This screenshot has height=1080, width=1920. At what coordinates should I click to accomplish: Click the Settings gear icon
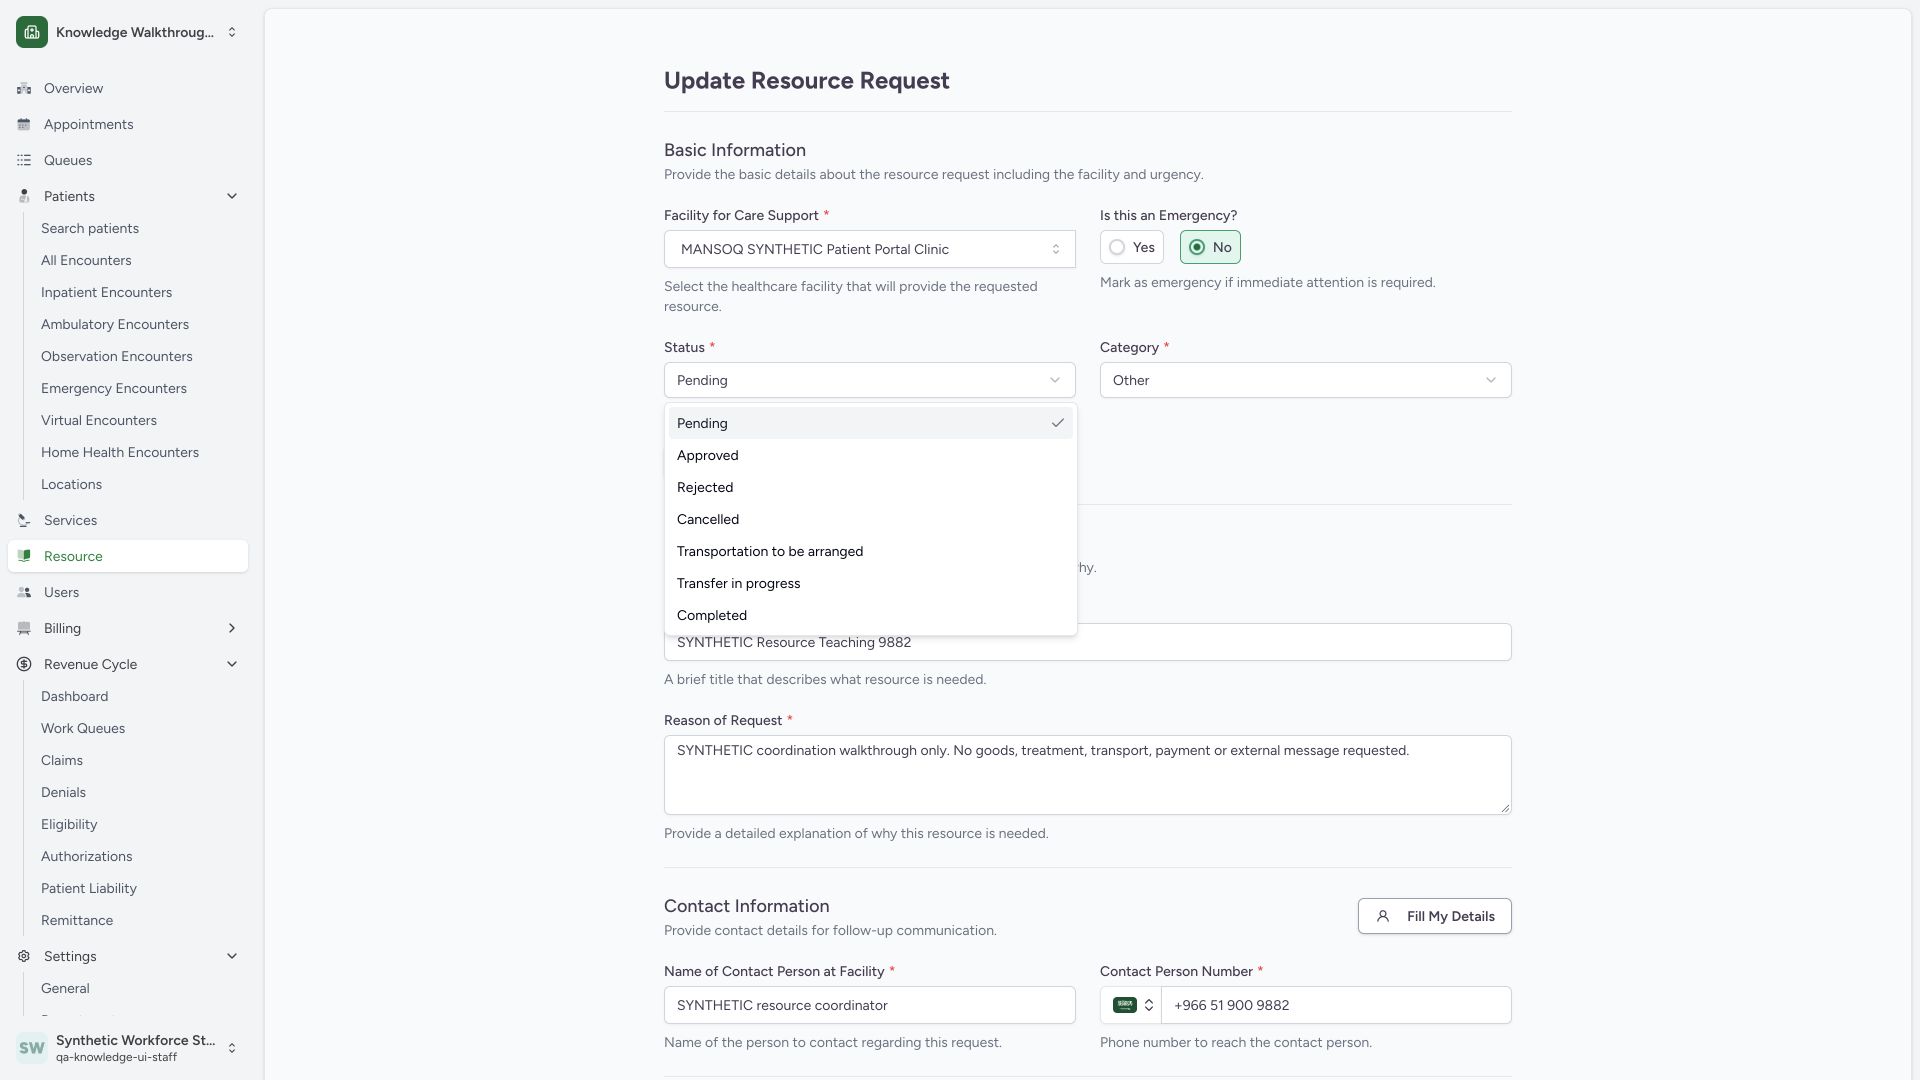pos(24,956)
